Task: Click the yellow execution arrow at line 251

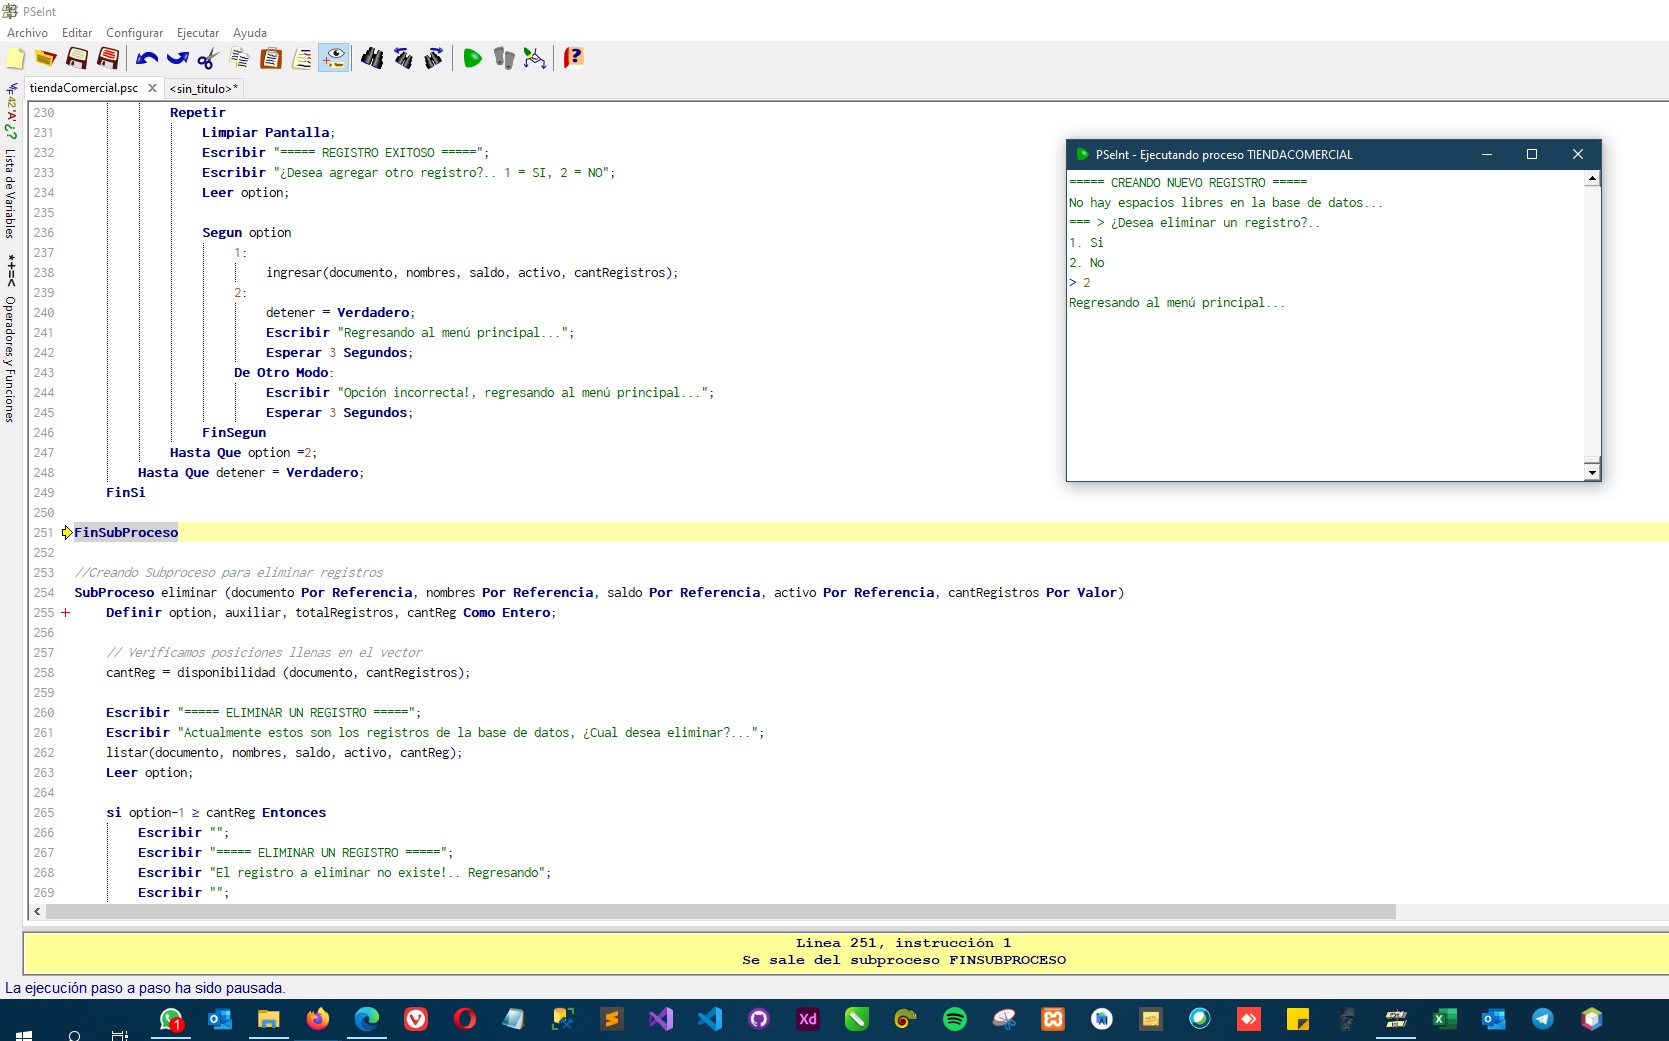Action: coord(67,532)
